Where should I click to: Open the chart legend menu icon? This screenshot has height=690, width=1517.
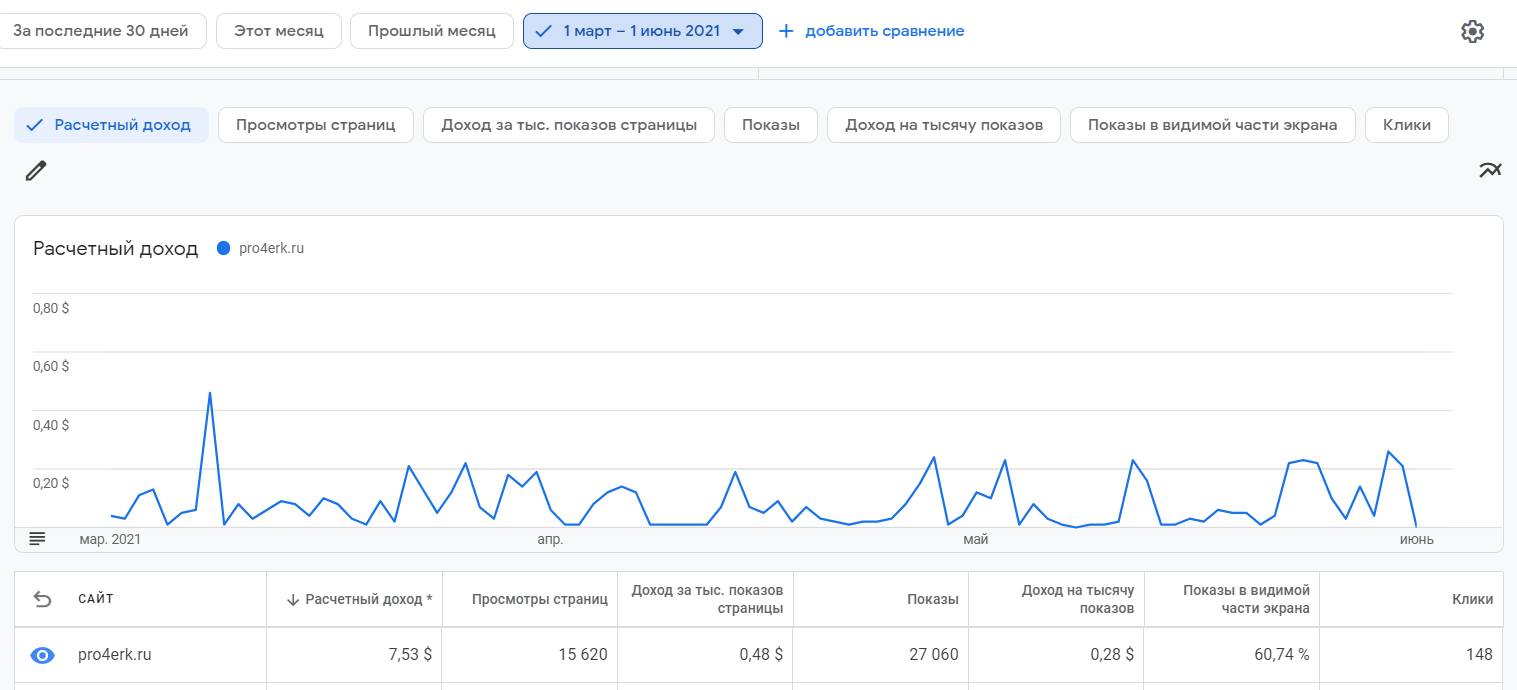click(37, 538)
